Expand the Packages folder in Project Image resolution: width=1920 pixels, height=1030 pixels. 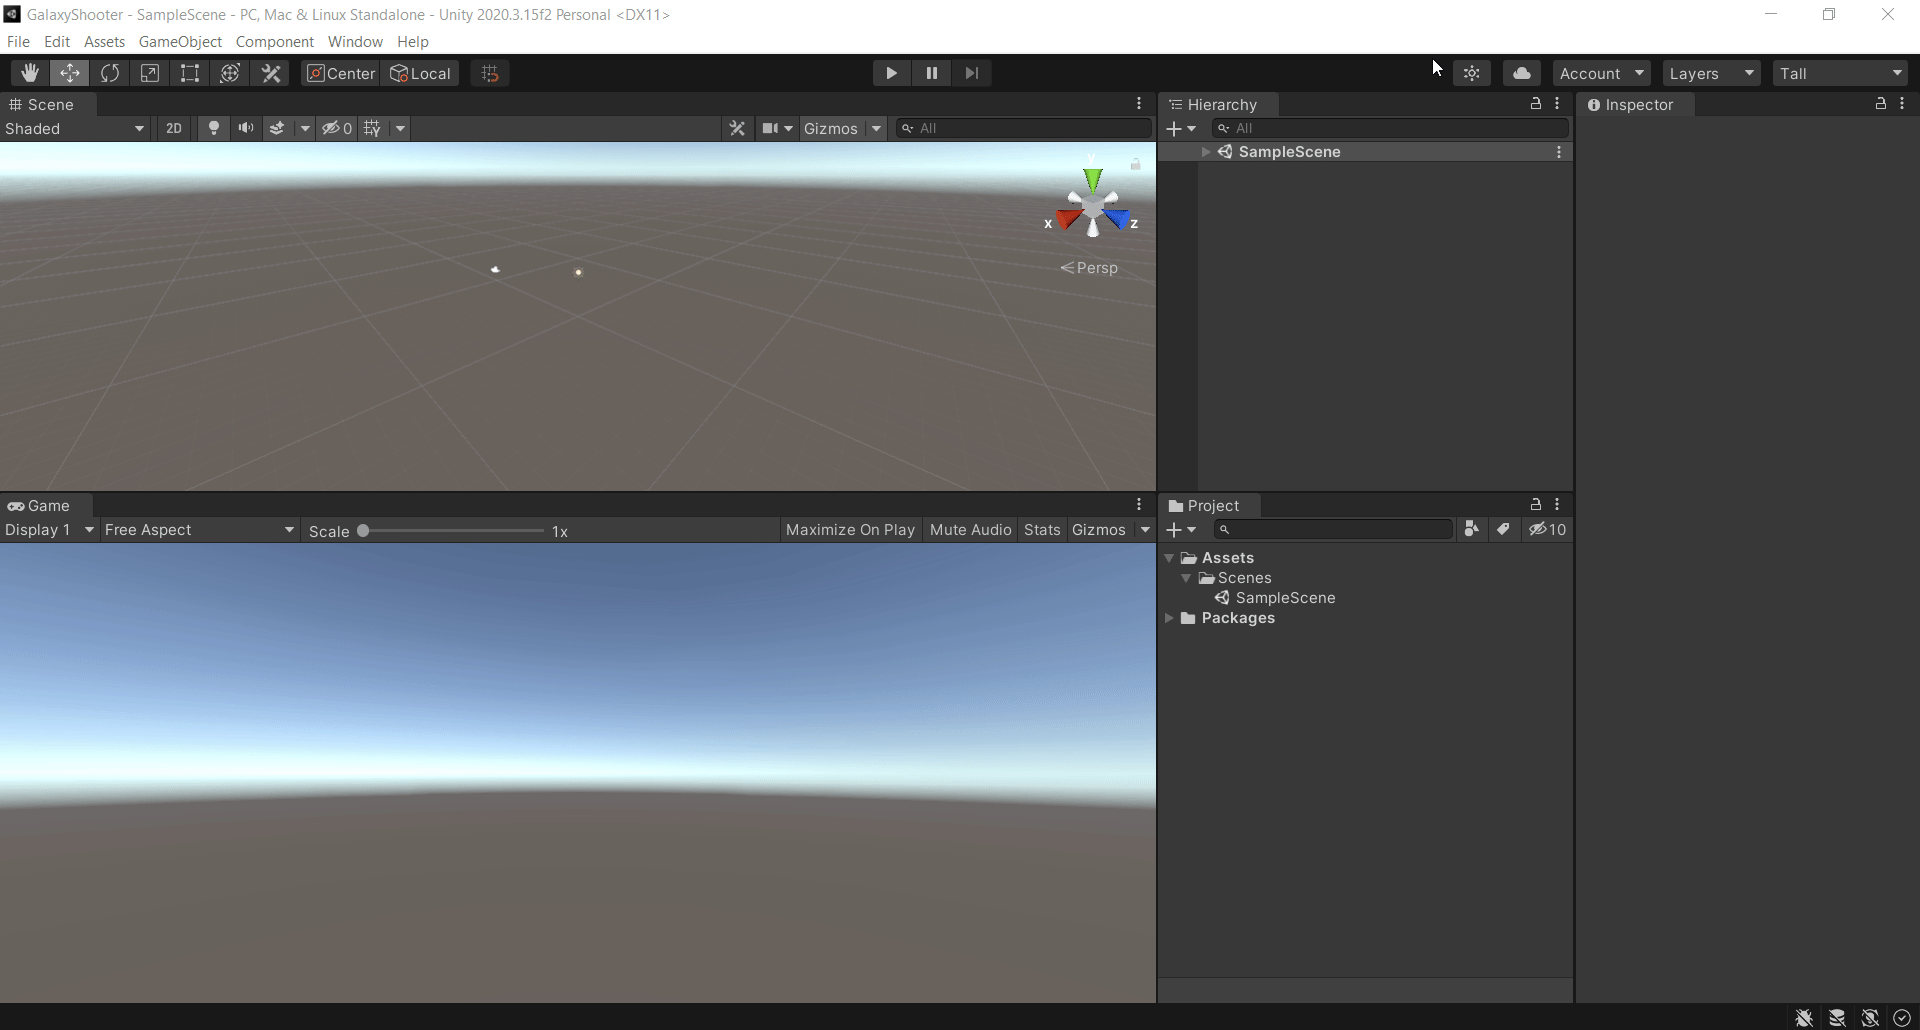pyautogui.click(x=1171, y=618)
